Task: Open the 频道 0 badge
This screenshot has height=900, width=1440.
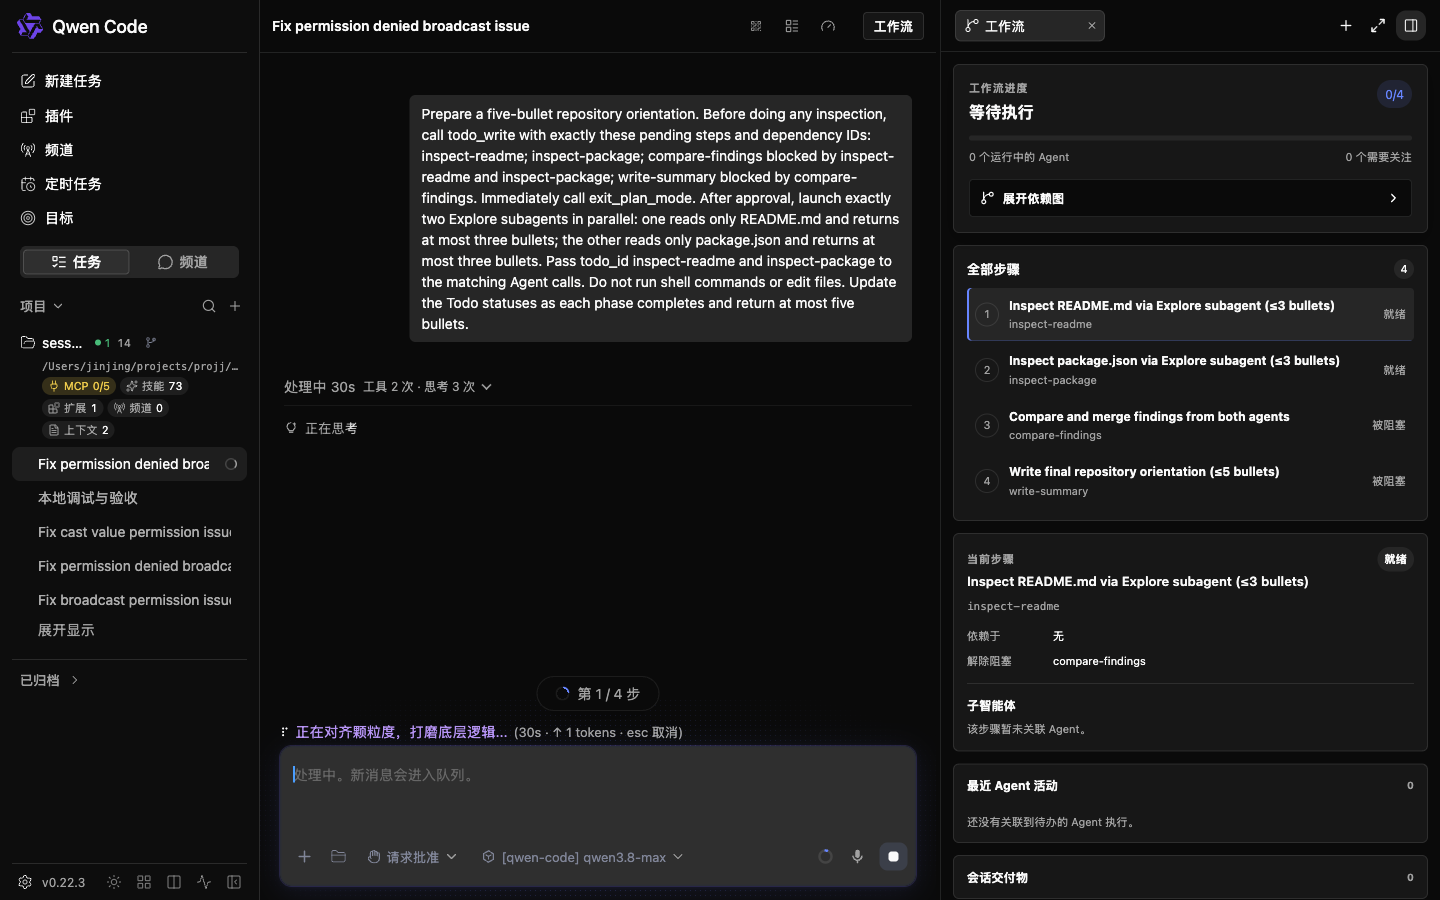Action: pos(138,408)
